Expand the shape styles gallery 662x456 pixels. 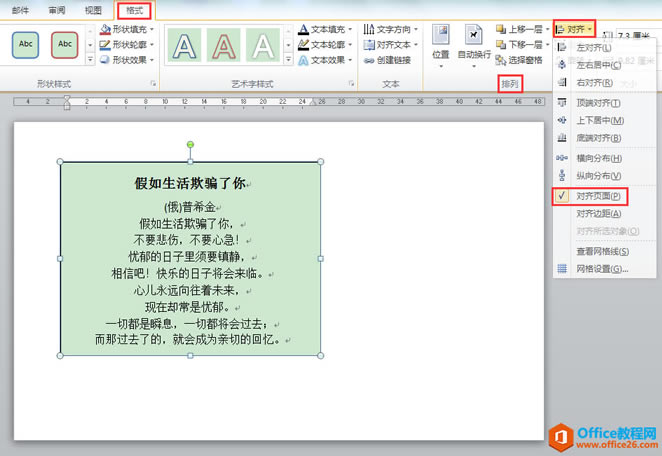click(x=90, y=60)
